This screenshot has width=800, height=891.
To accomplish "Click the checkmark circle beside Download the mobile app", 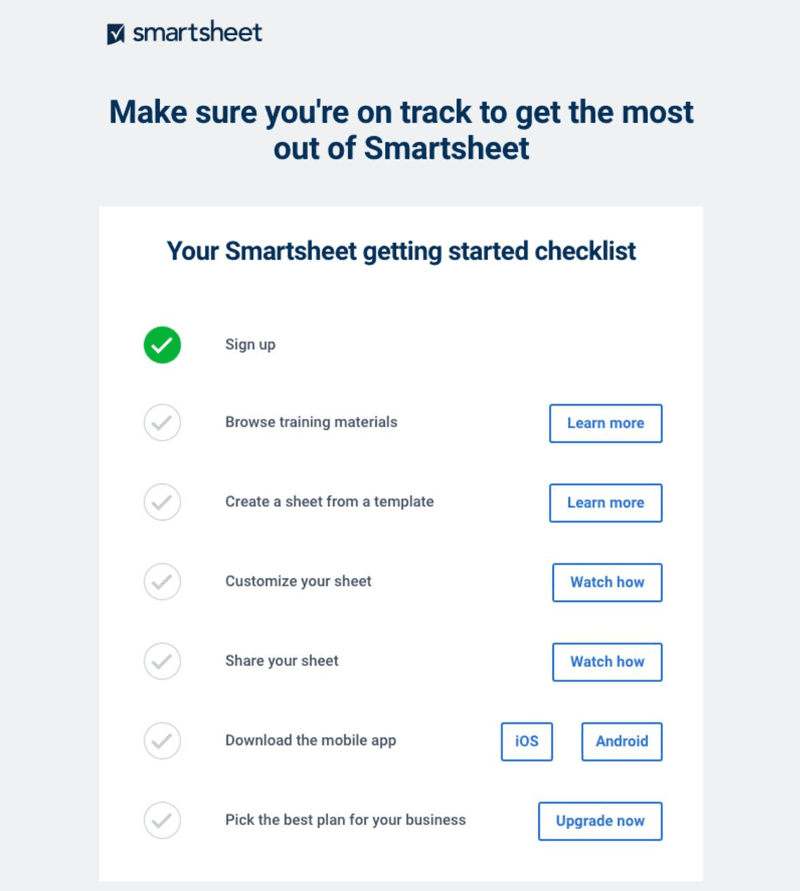I will tap(162, 741).
